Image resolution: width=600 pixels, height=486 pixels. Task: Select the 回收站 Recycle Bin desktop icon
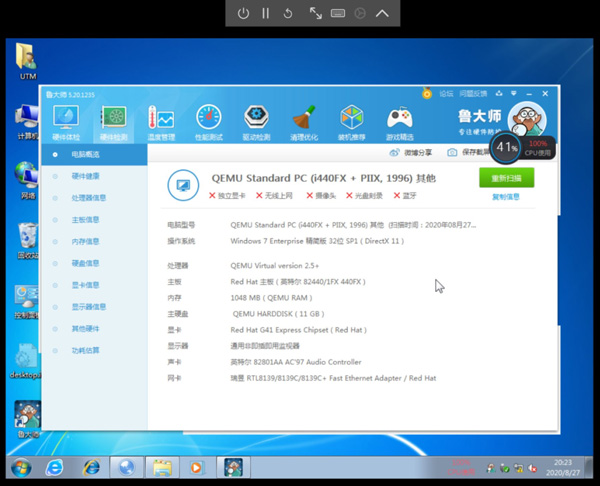(x=27, y=241)
